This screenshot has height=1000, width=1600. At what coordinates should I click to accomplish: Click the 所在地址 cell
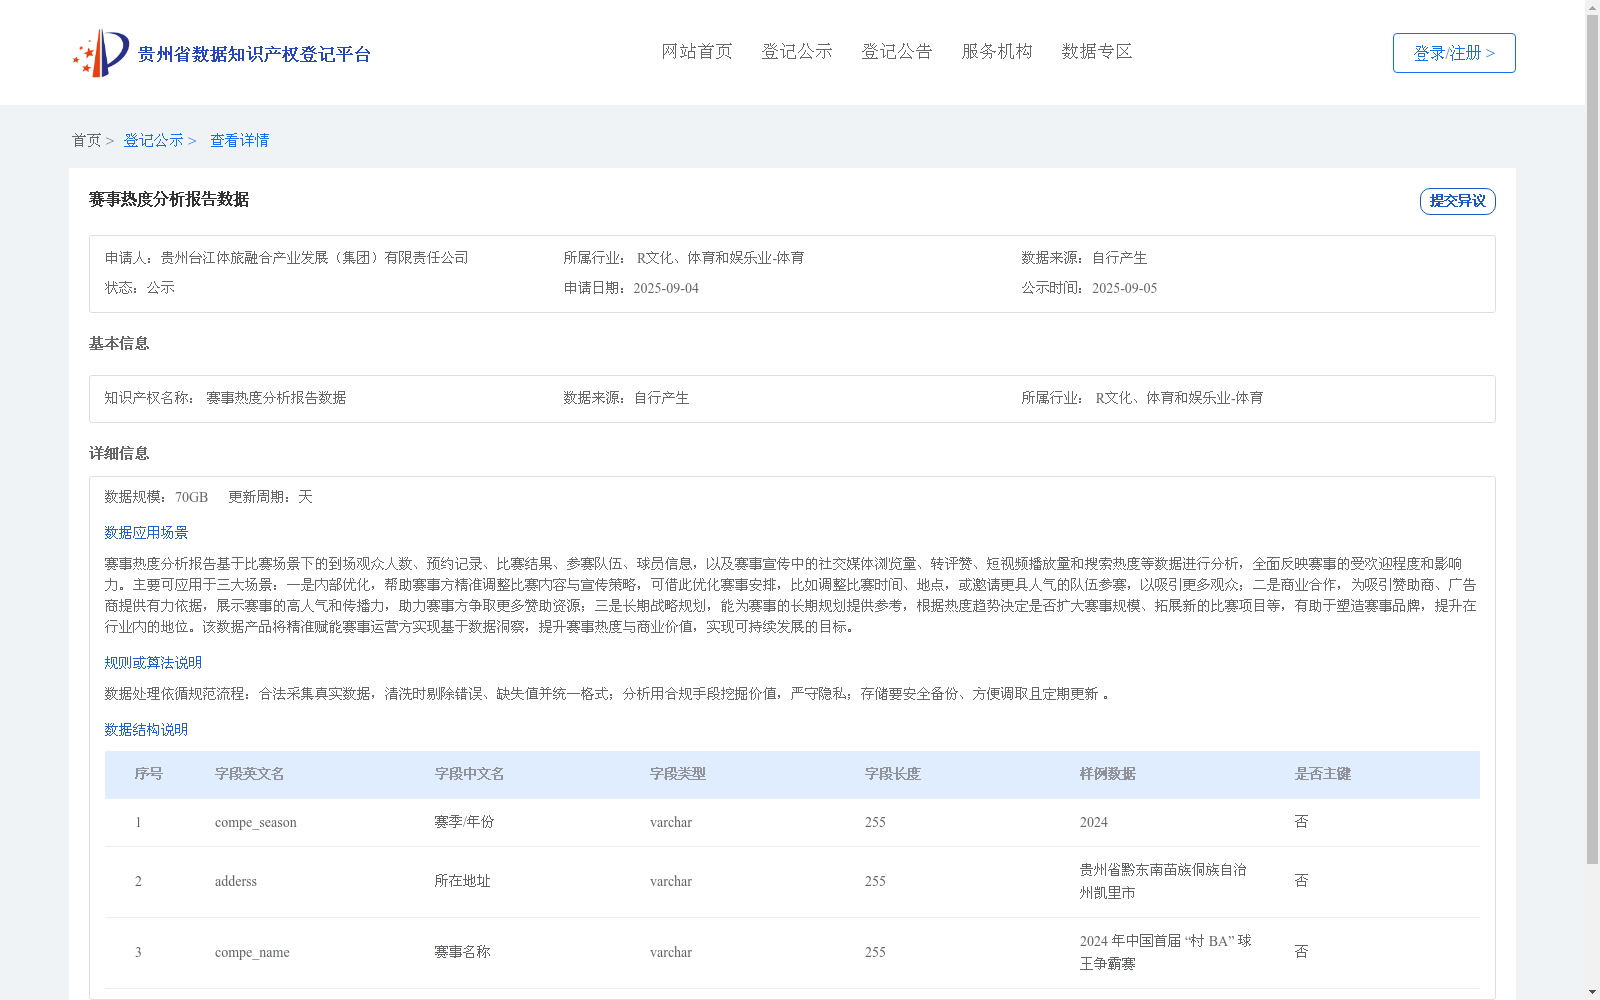[x=462, y=881]
